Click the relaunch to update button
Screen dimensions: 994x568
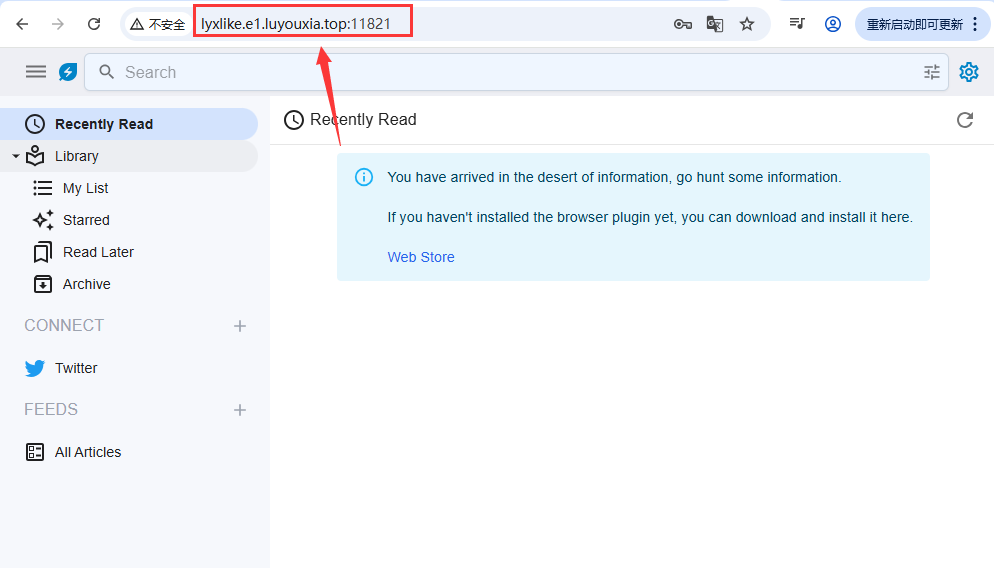914,24
